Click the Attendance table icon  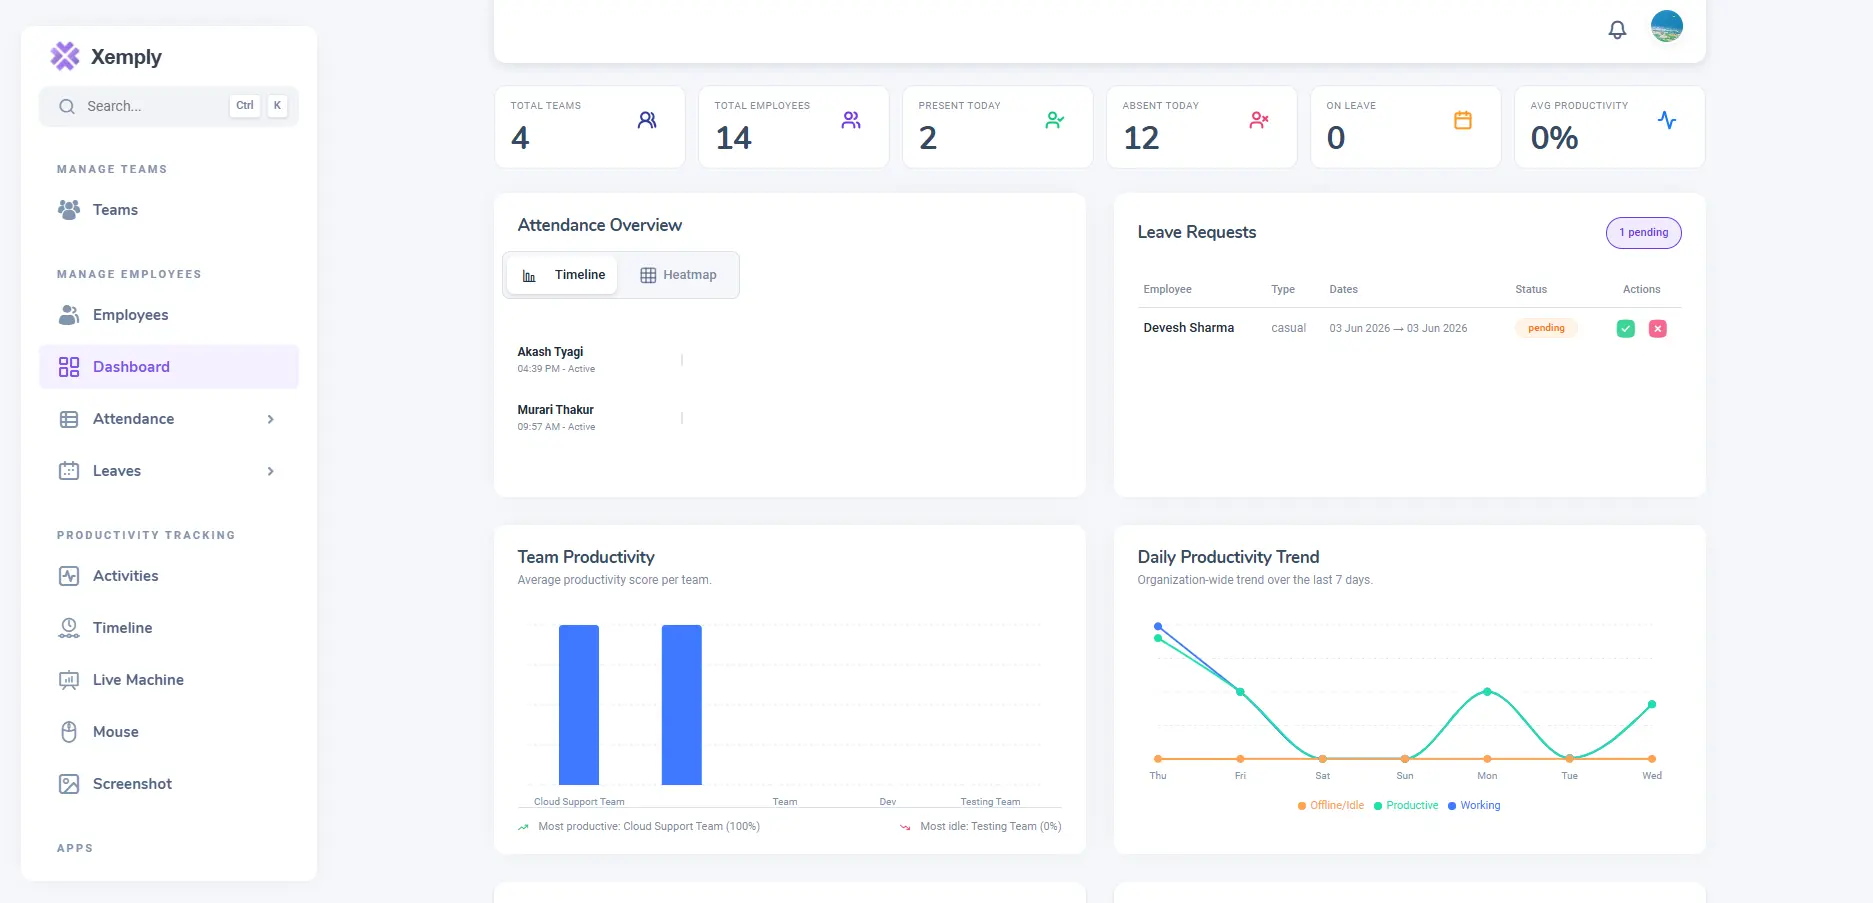(69, 419)
